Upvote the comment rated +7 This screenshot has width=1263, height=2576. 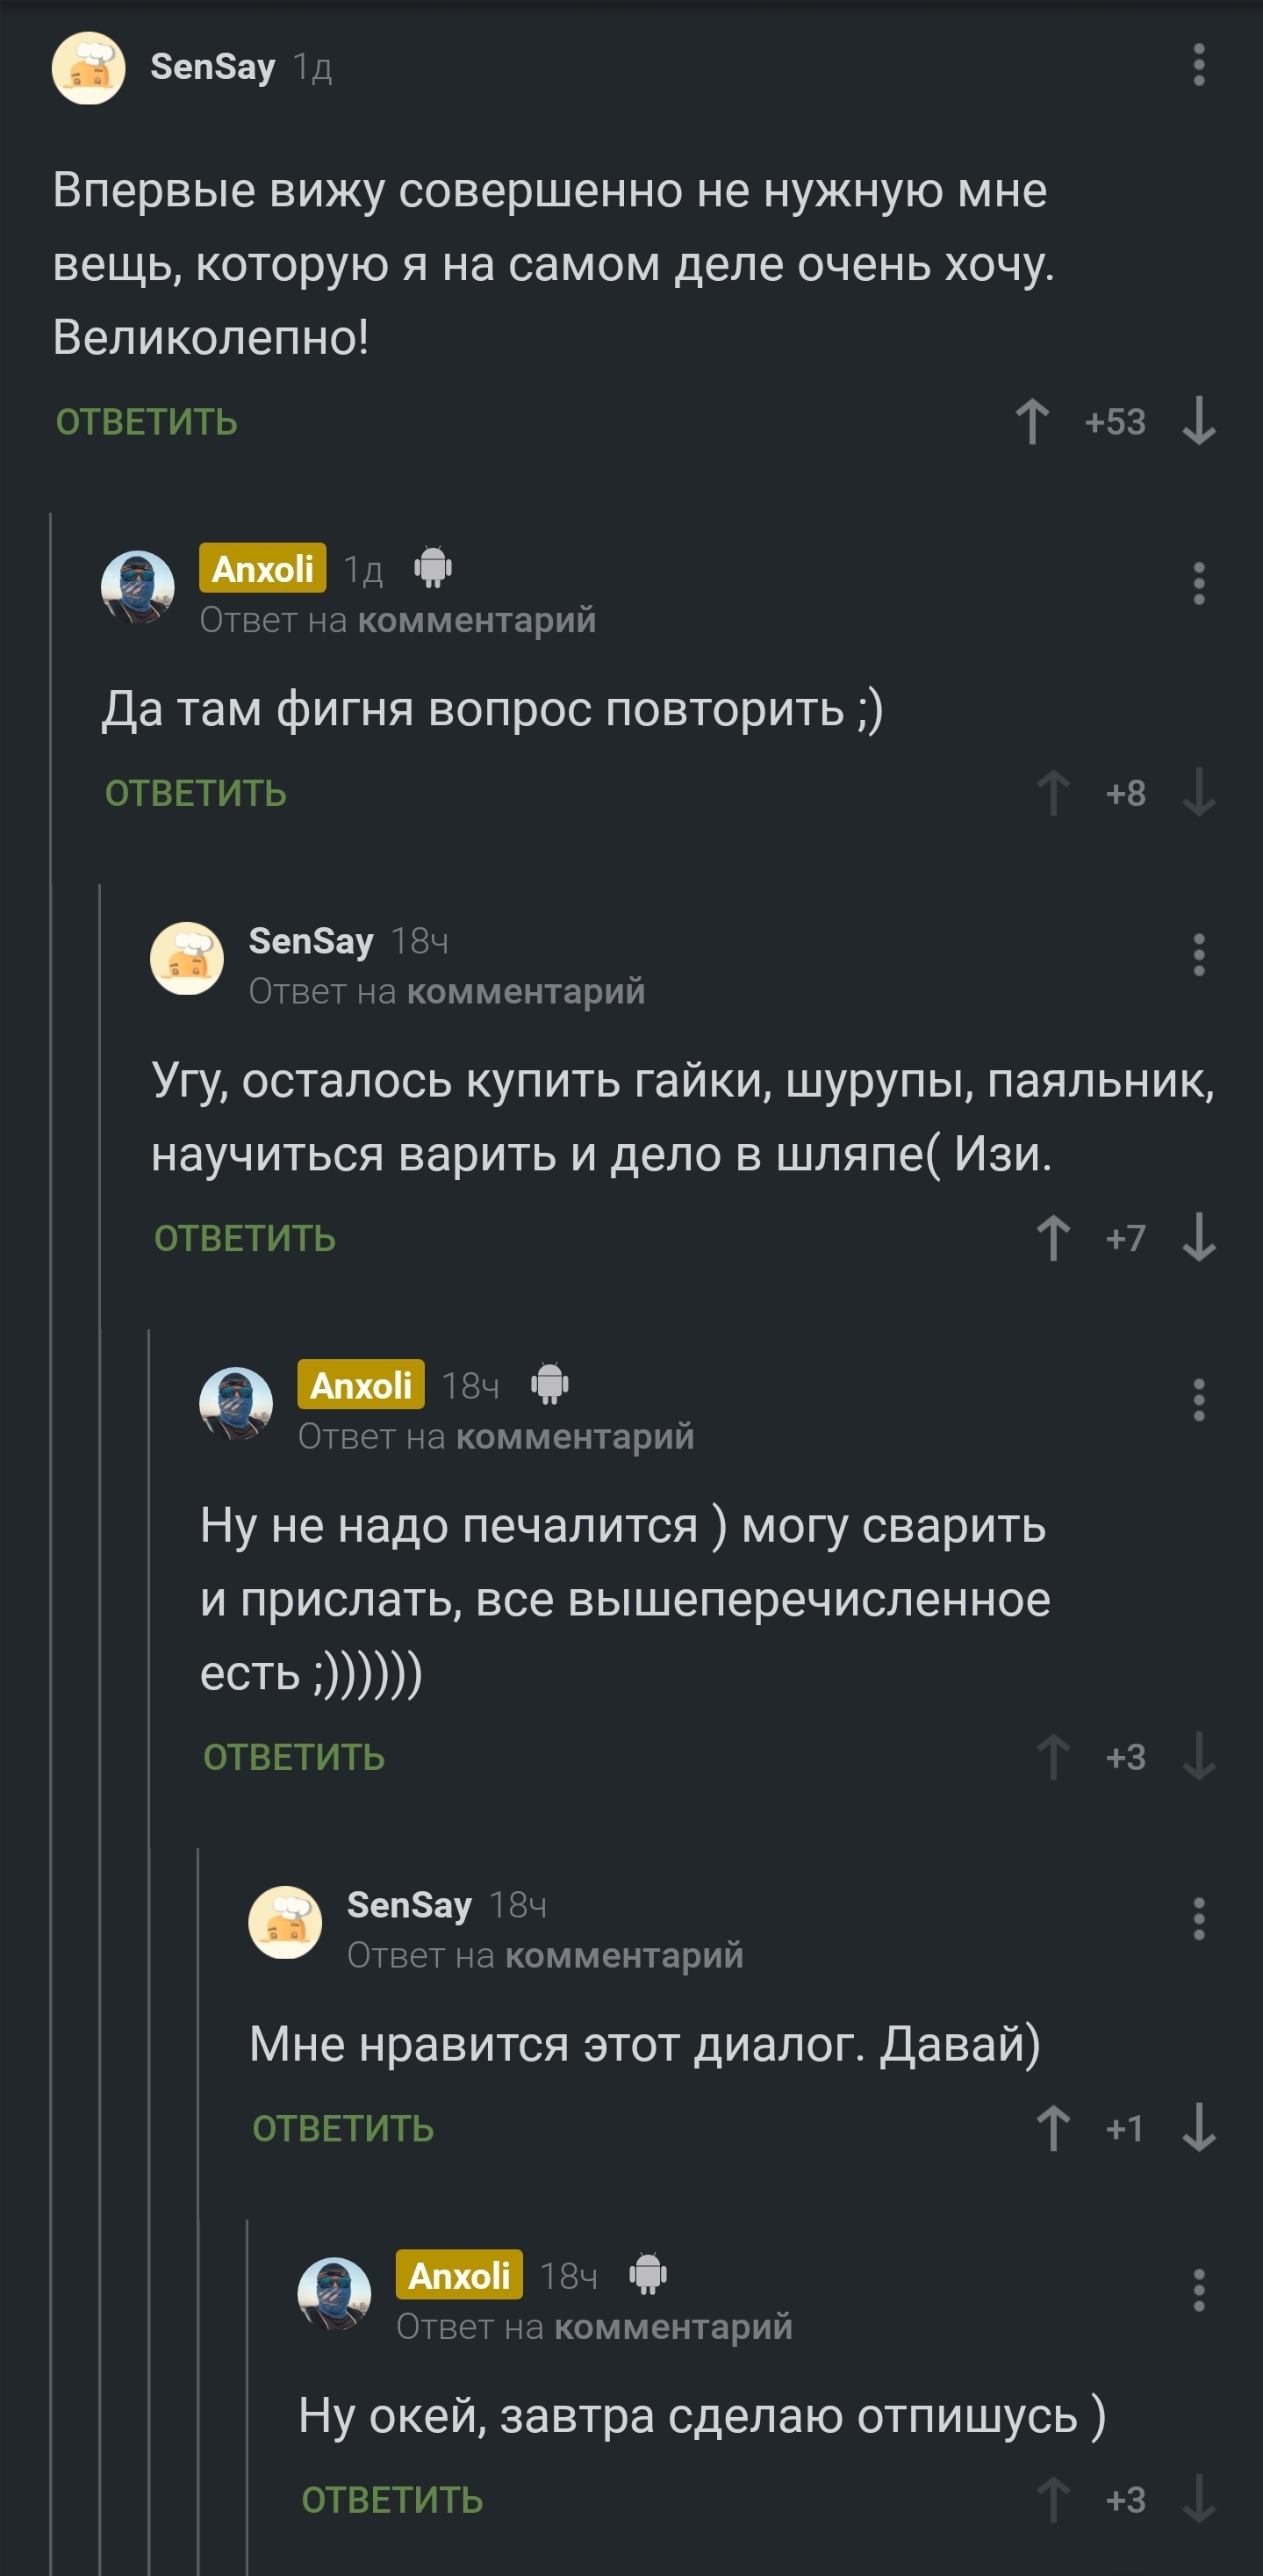[1052, 1238]
